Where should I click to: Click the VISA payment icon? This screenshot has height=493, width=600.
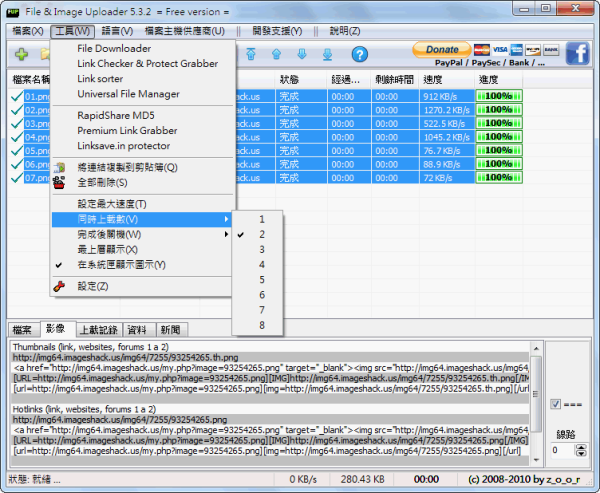[x=500, y=50]
